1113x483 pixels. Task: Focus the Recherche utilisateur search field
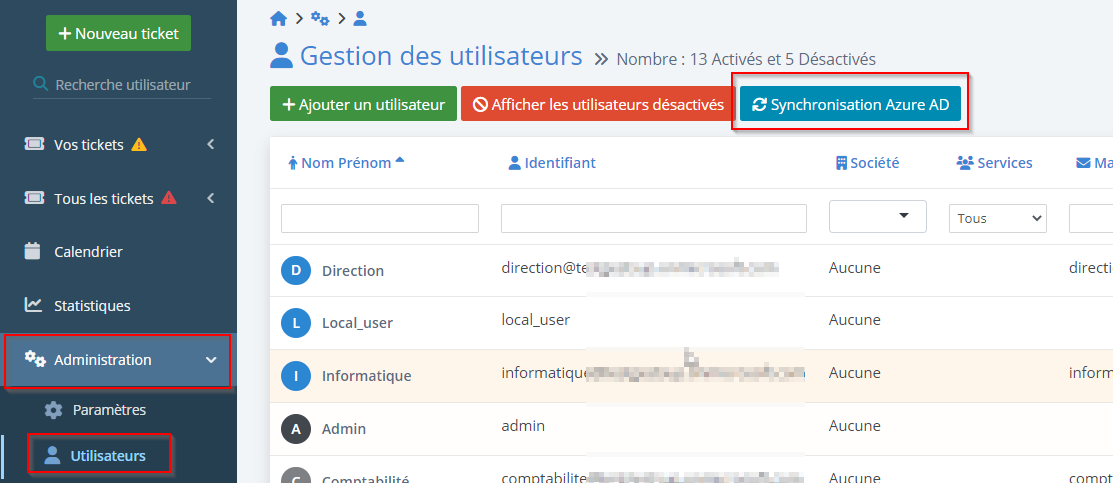coord(123,85)
